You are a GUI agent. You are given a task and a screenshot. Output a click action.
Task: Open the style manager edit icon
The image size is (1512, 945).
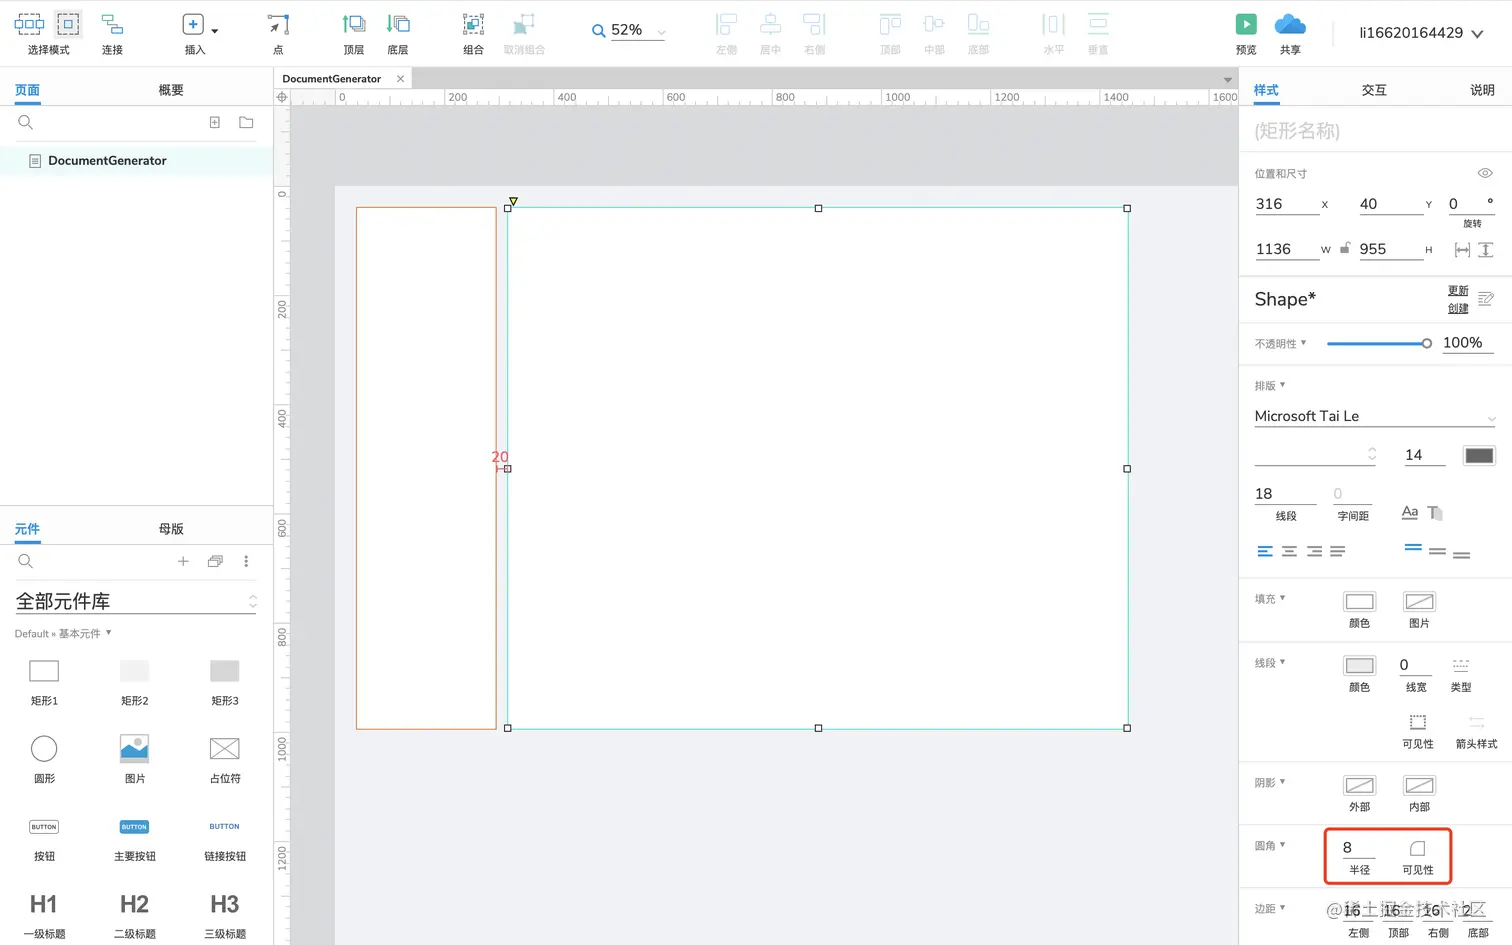pos(1486,299)
